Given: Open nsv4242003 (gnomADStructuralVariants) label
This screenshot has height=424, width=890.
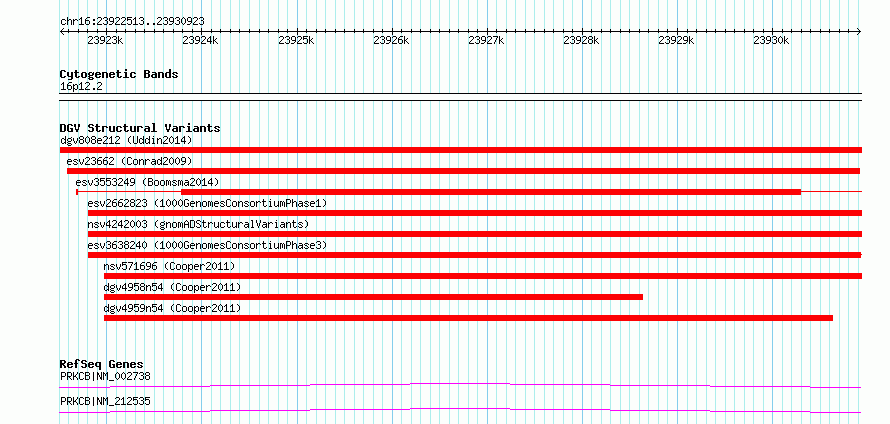Looking at the screenshot, I should 198,224.
